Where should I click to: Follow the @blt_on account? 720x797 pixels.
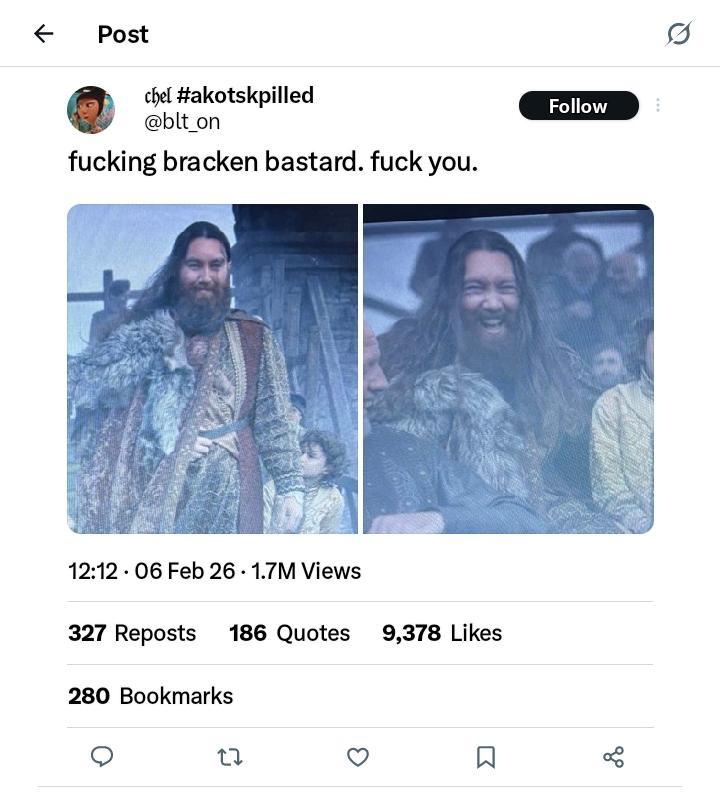pos(578,105)
